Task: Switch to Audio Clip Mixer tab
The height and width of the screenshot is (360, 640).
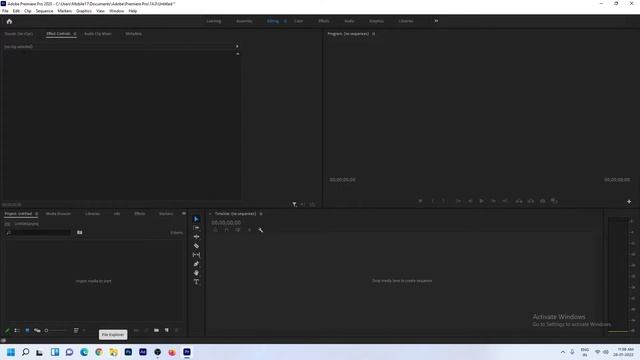Action: (98, 34)
